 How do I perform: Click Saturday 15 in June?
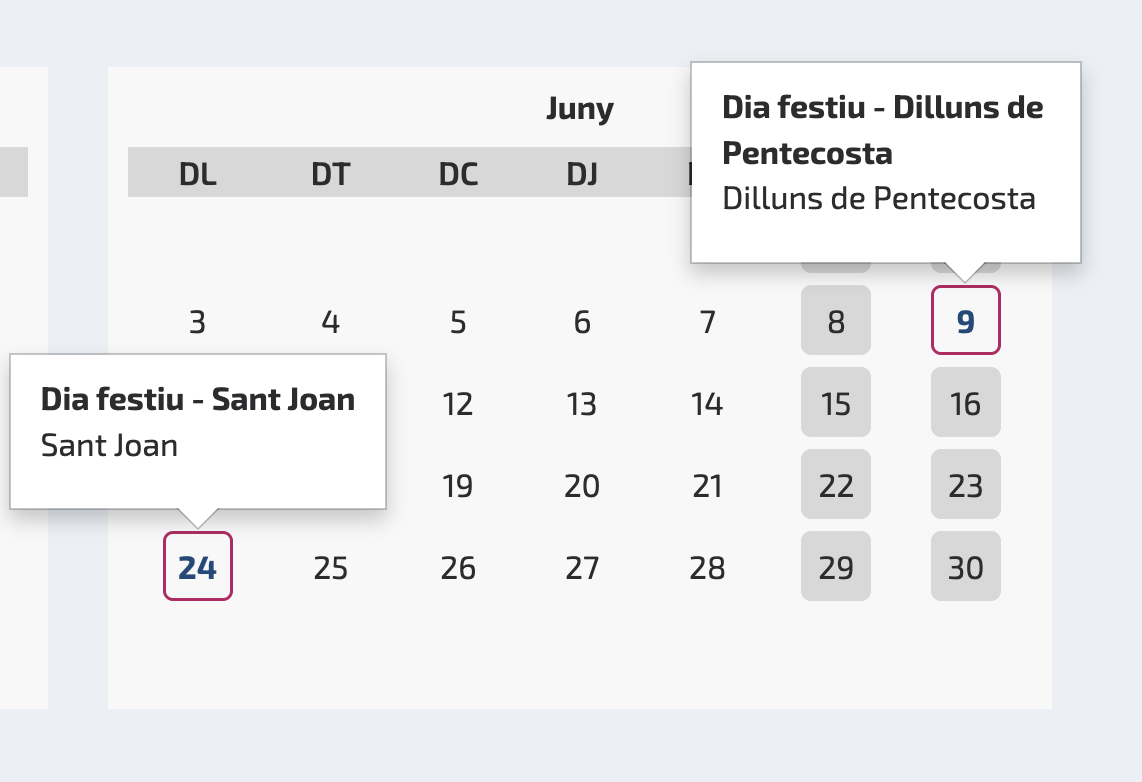coord(836,403)
